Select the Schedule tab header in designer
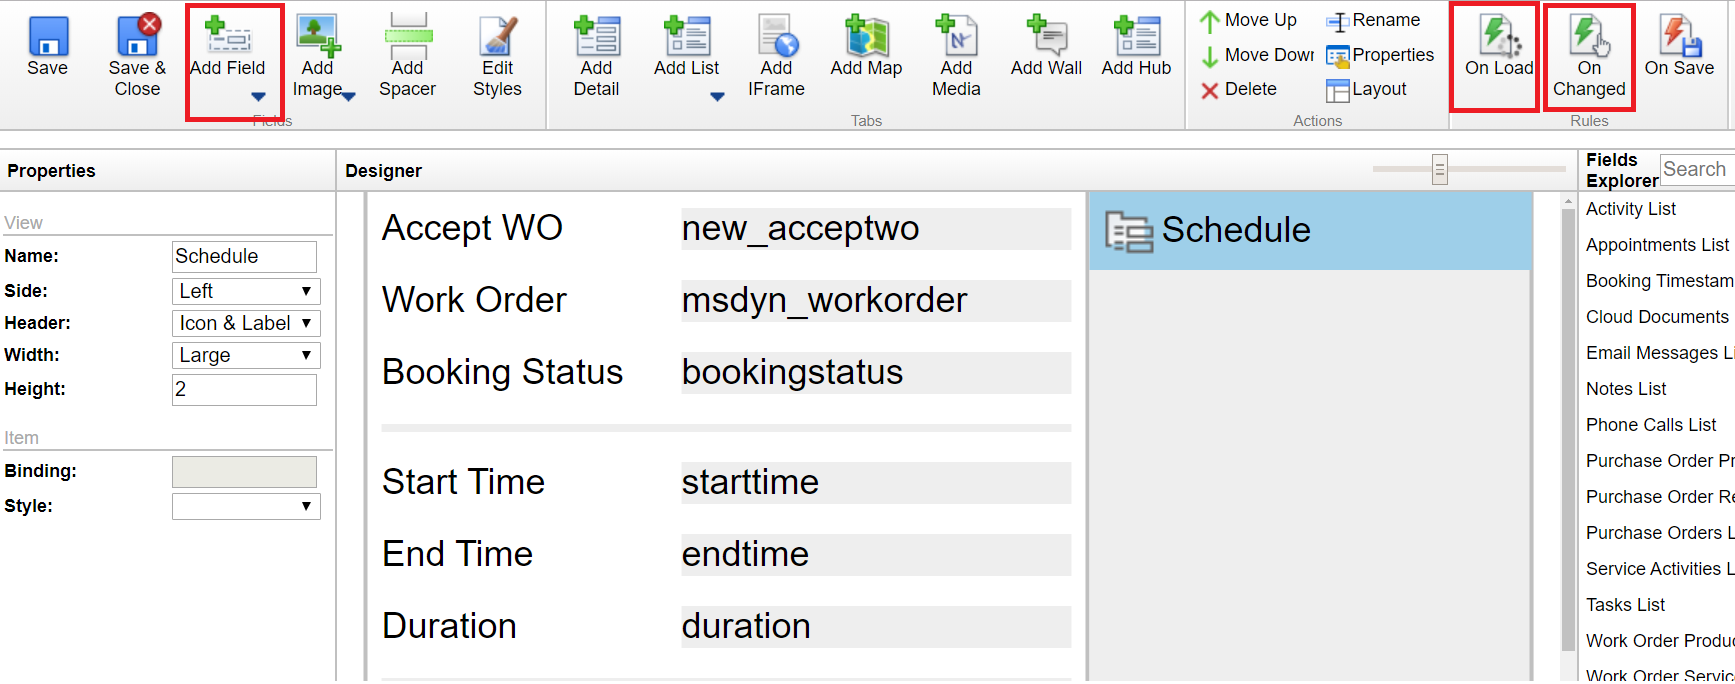The width and height of the screenshot is (1735, 684). pyautogui.click(x=1309, y=231)
